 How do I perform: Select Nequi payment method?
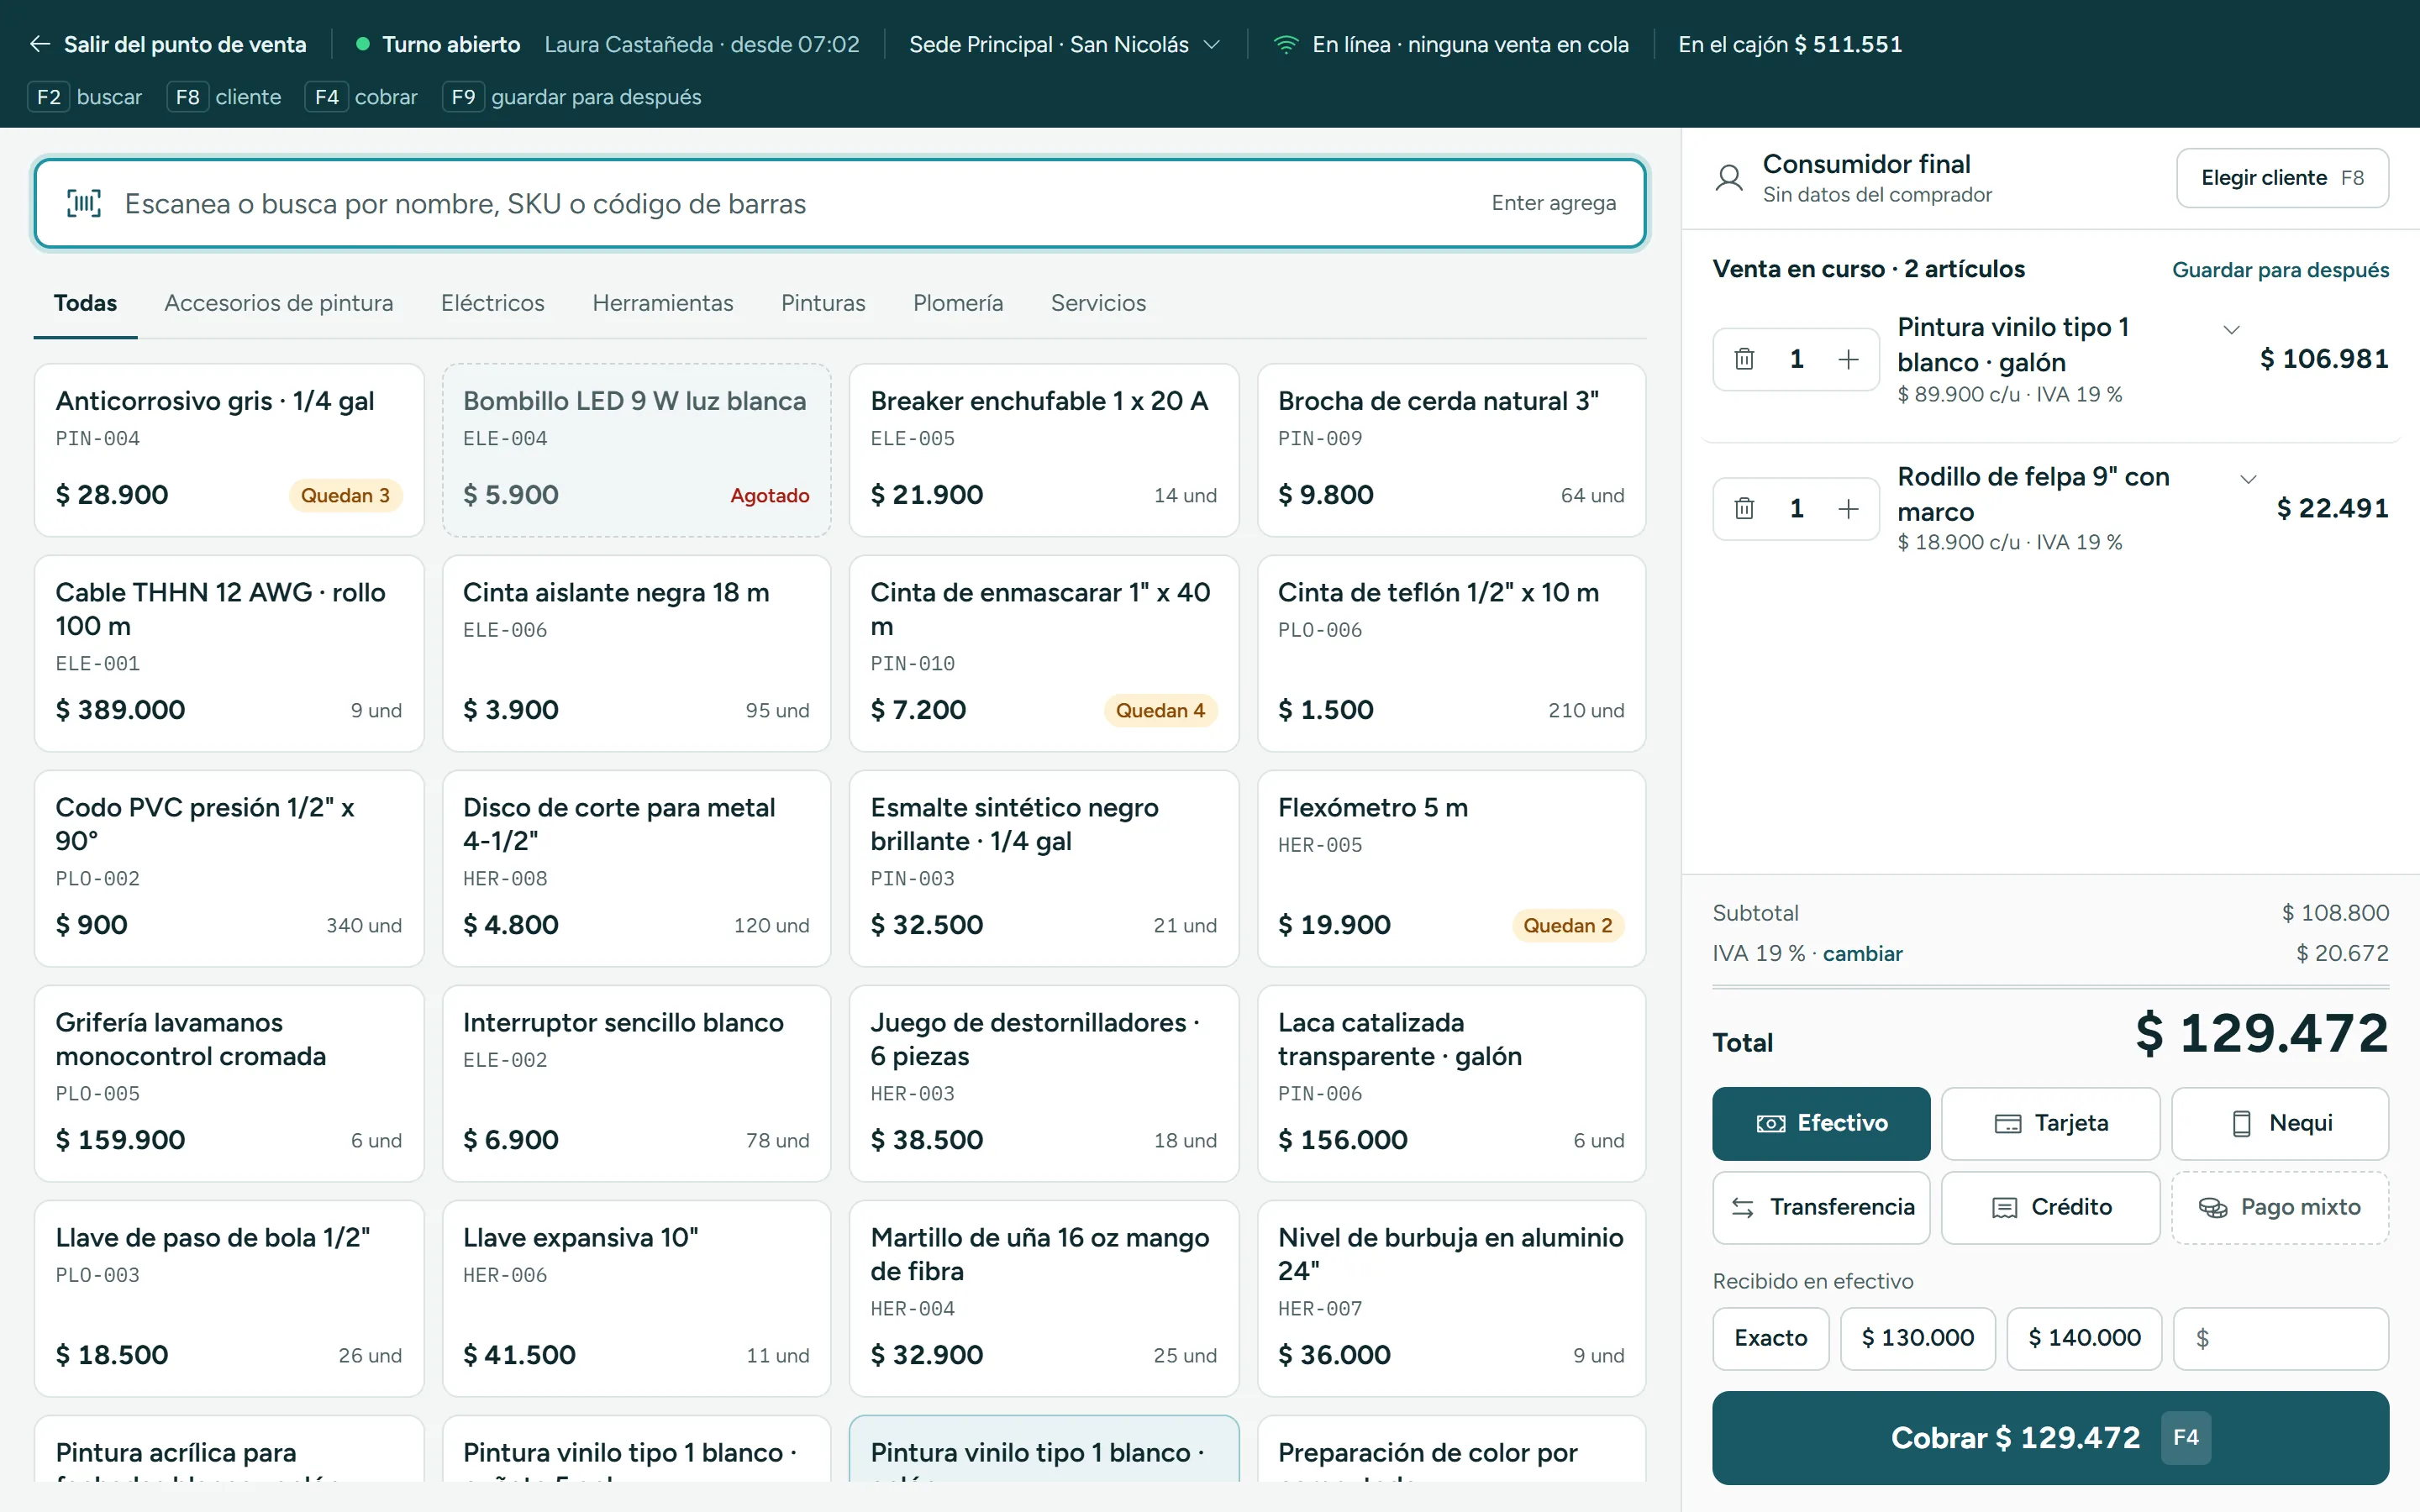[x=2280, y=1123]
